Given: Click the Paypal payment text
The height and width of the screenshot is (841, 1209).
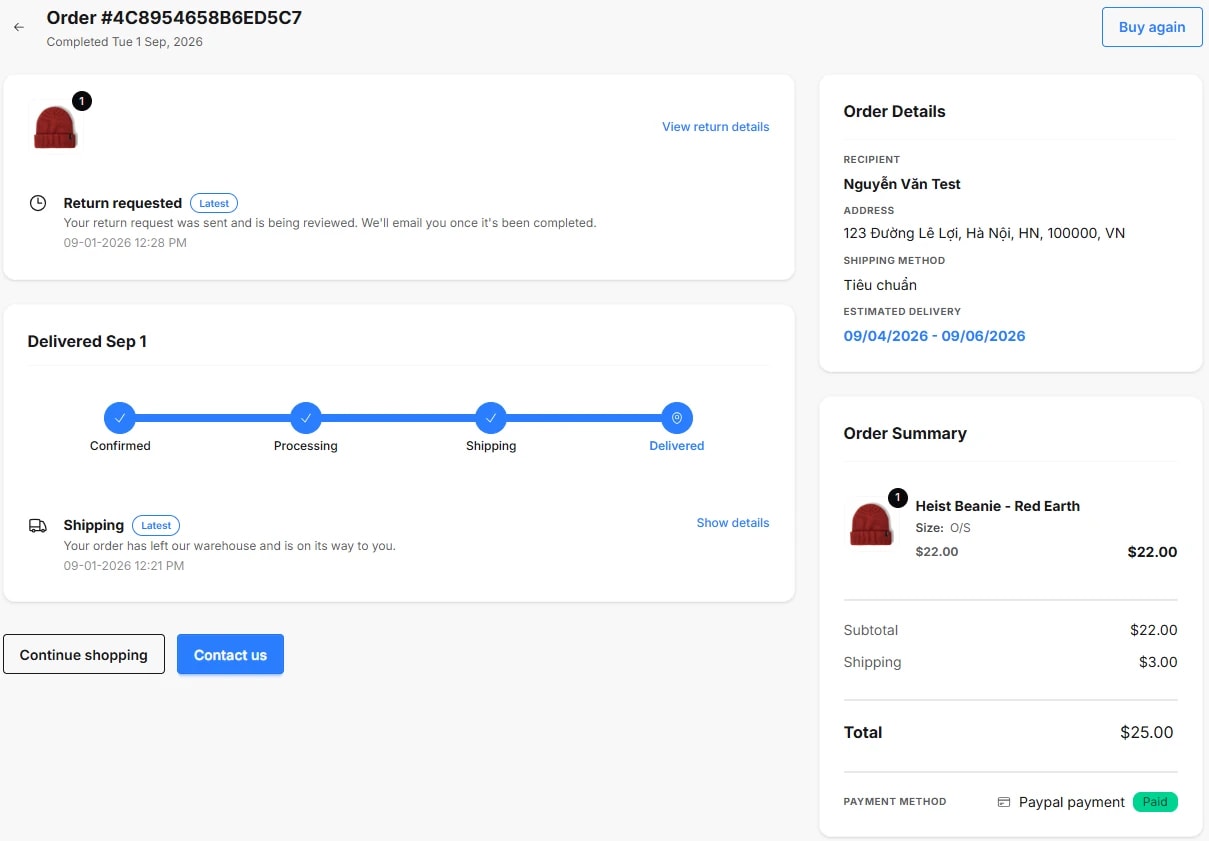Looking at the screenshot, I should pyautogui.click(x=1072, y=802).
